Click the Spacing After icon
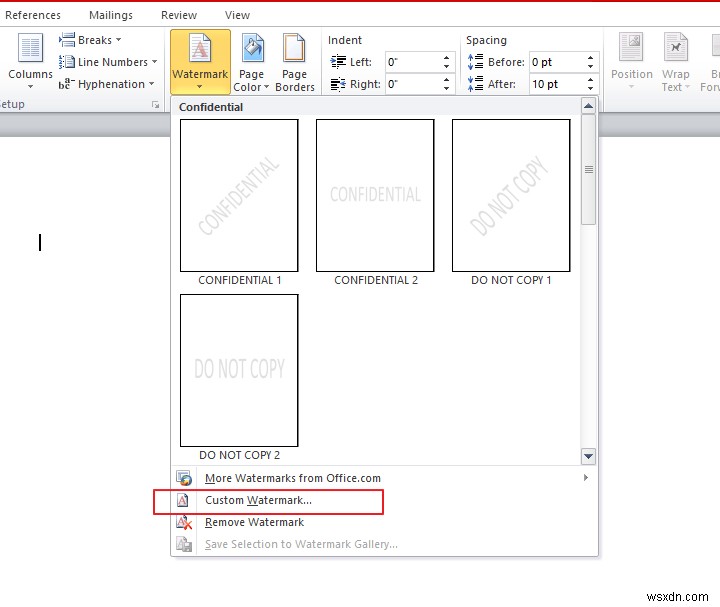The image size is (720, 607). pos(475,84)
